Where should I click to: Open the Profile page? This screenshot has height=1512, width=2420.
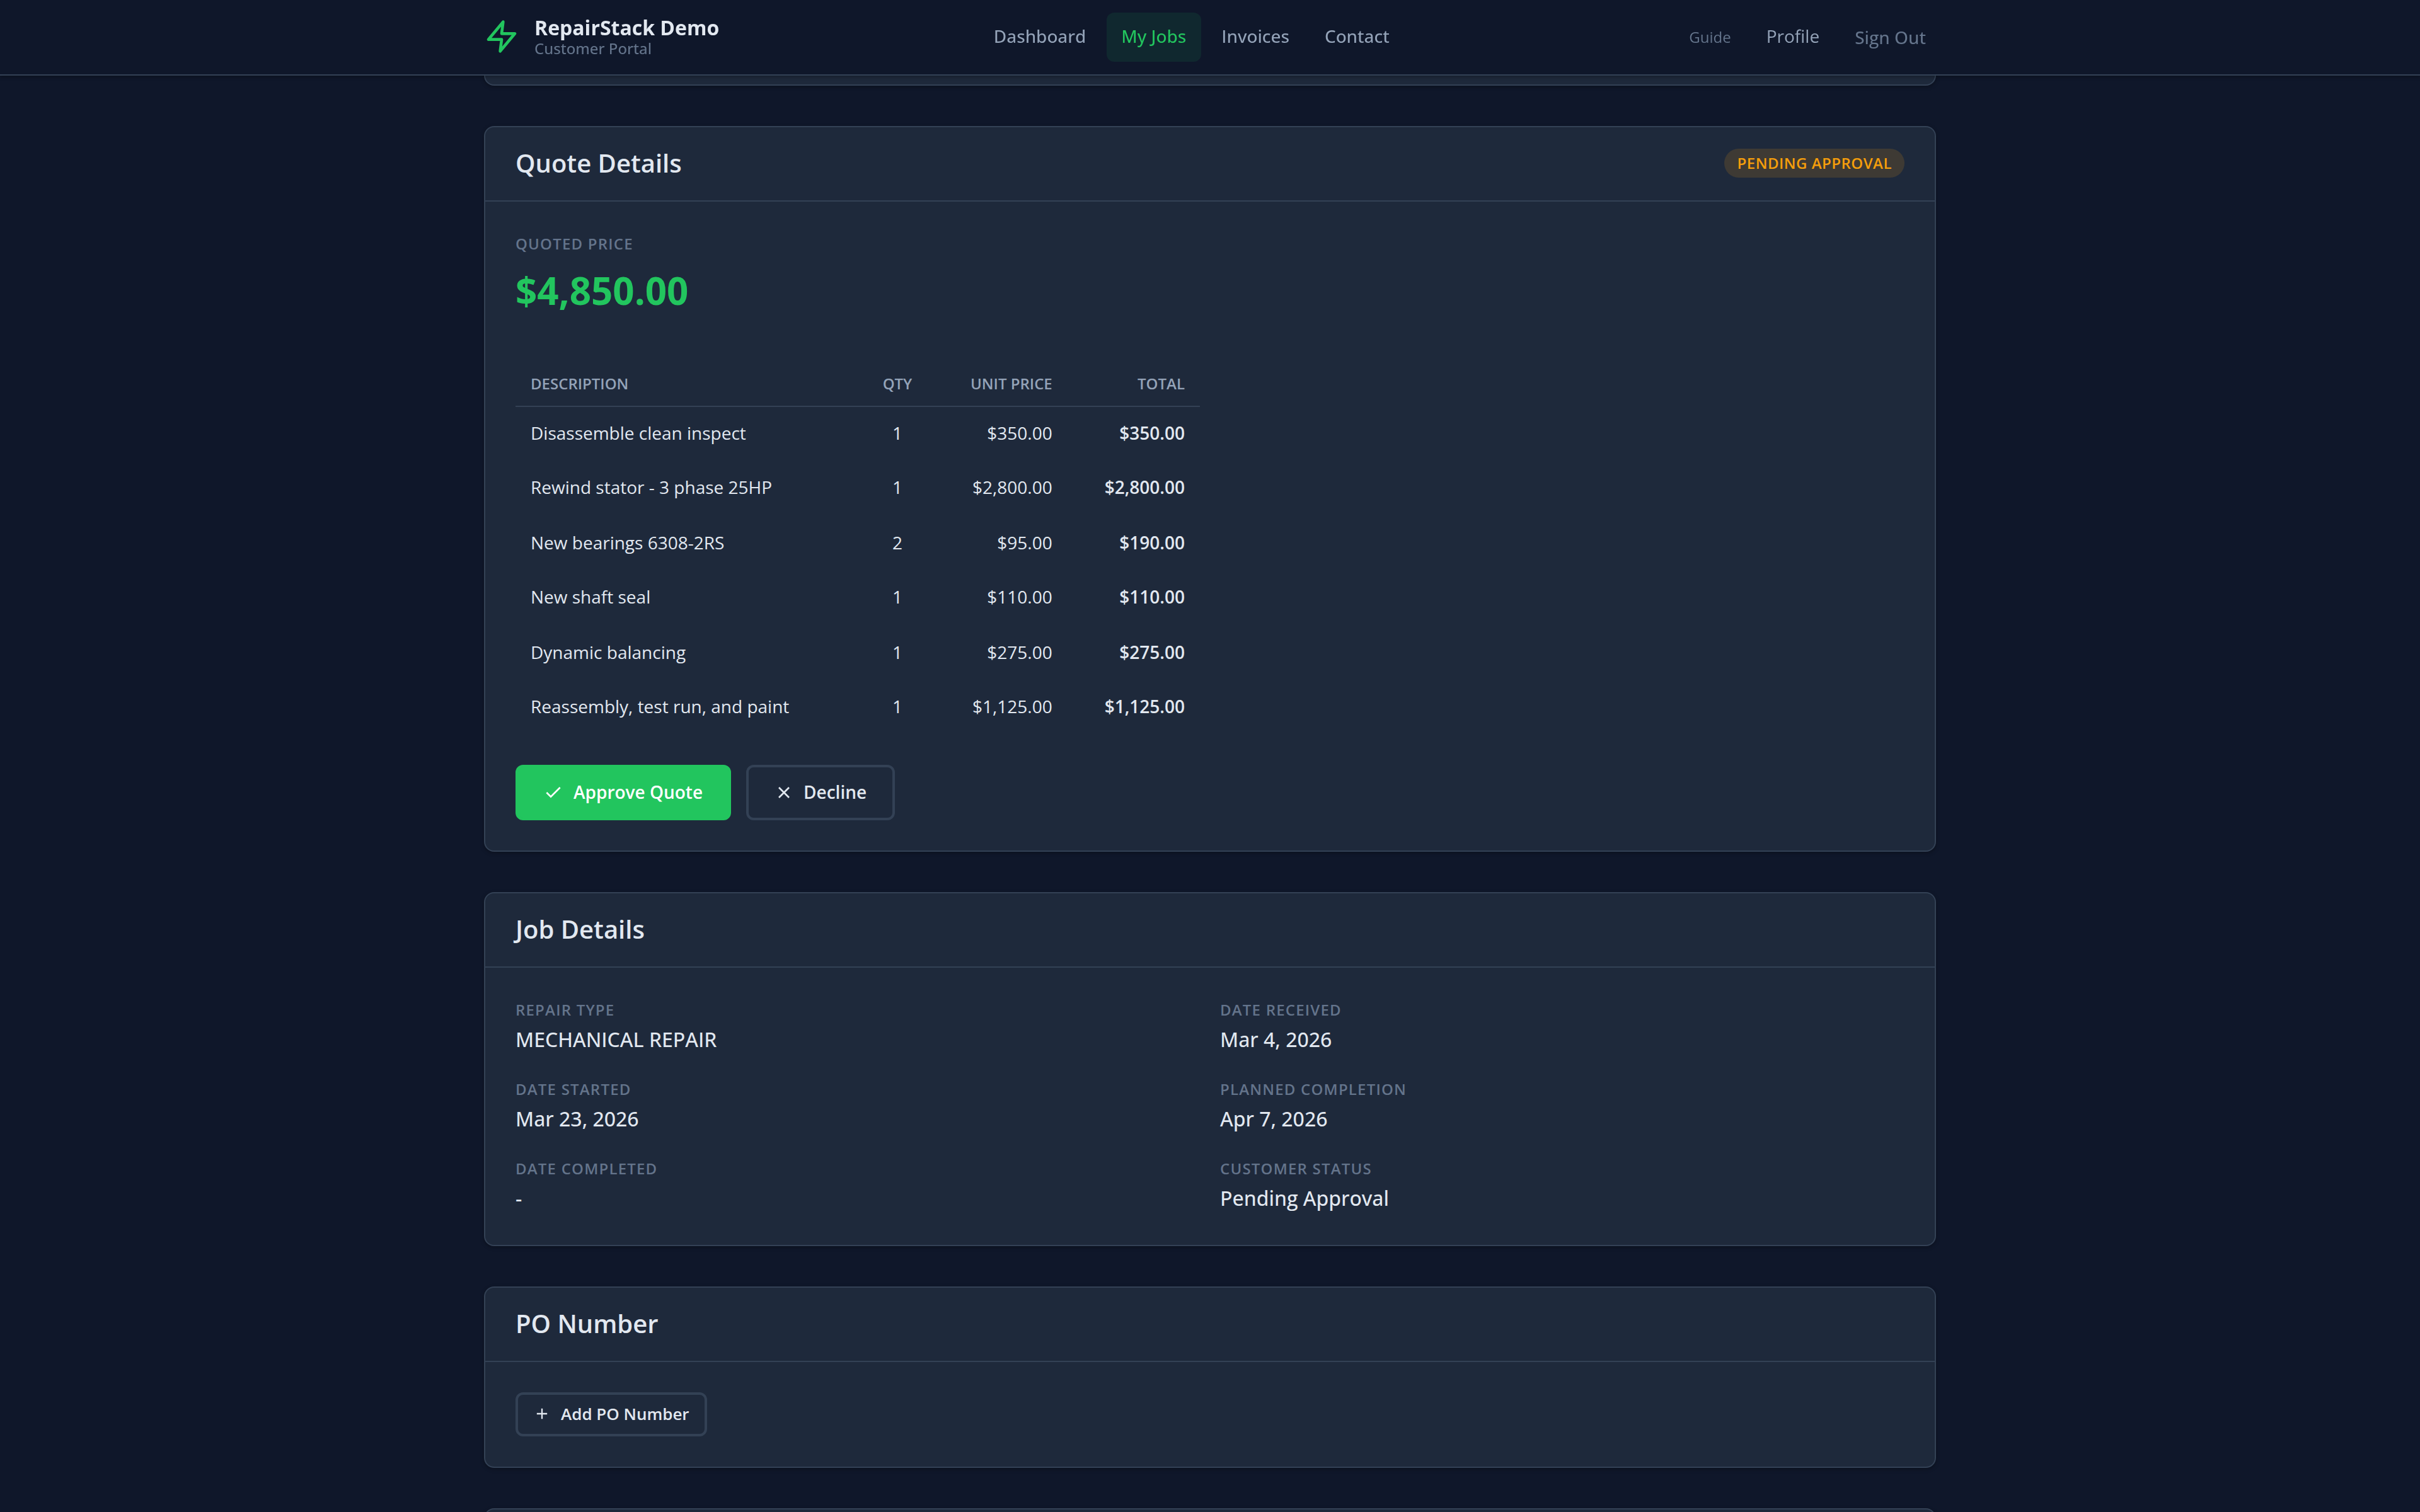click(1792, 37)
